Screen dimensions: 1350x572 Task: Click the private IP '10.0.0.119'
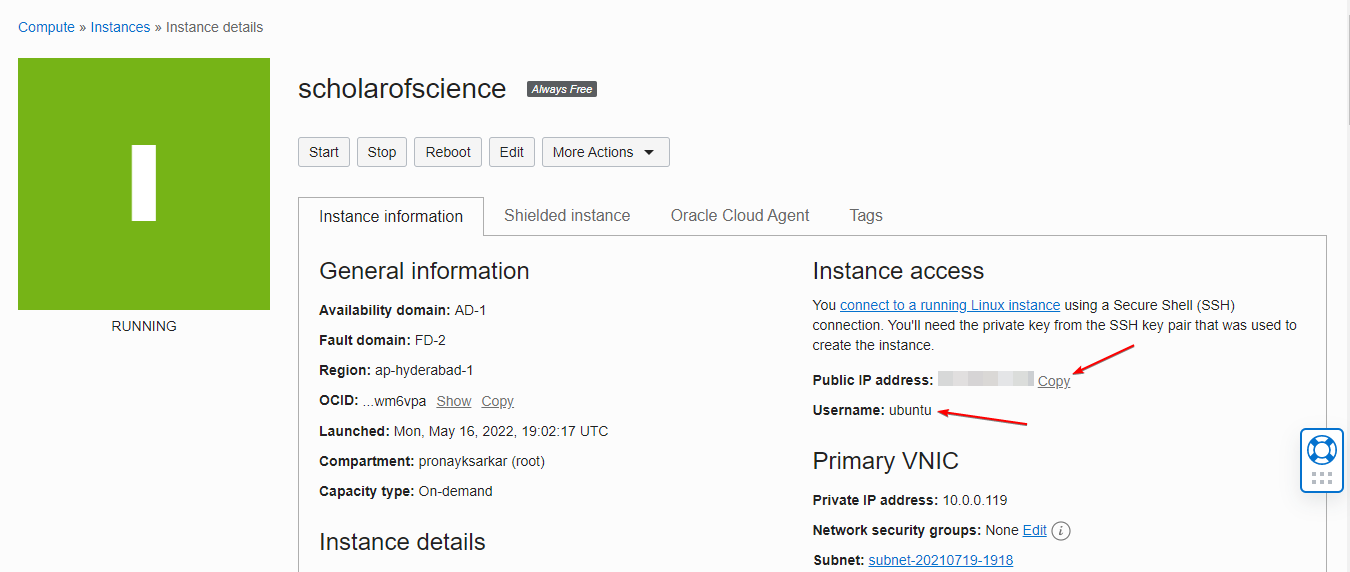pos(976,500)
